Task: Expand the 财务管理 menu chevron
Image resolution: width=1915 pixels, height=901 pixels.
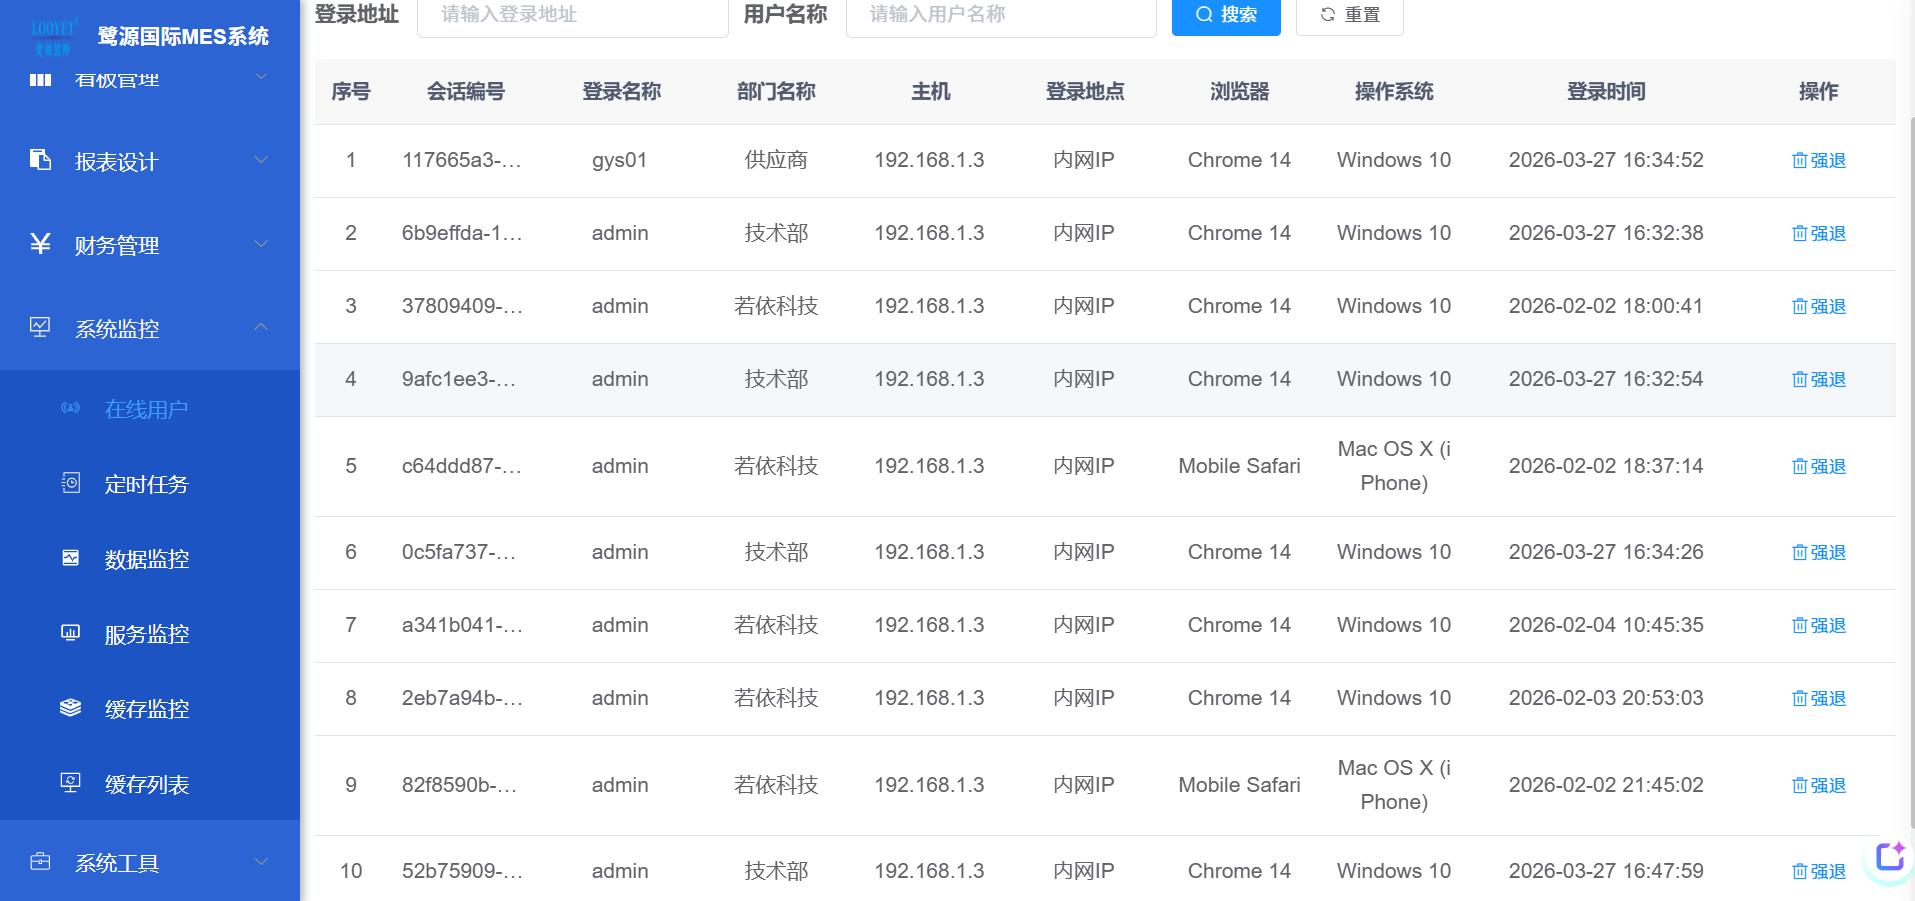Action: coord(261,244)
